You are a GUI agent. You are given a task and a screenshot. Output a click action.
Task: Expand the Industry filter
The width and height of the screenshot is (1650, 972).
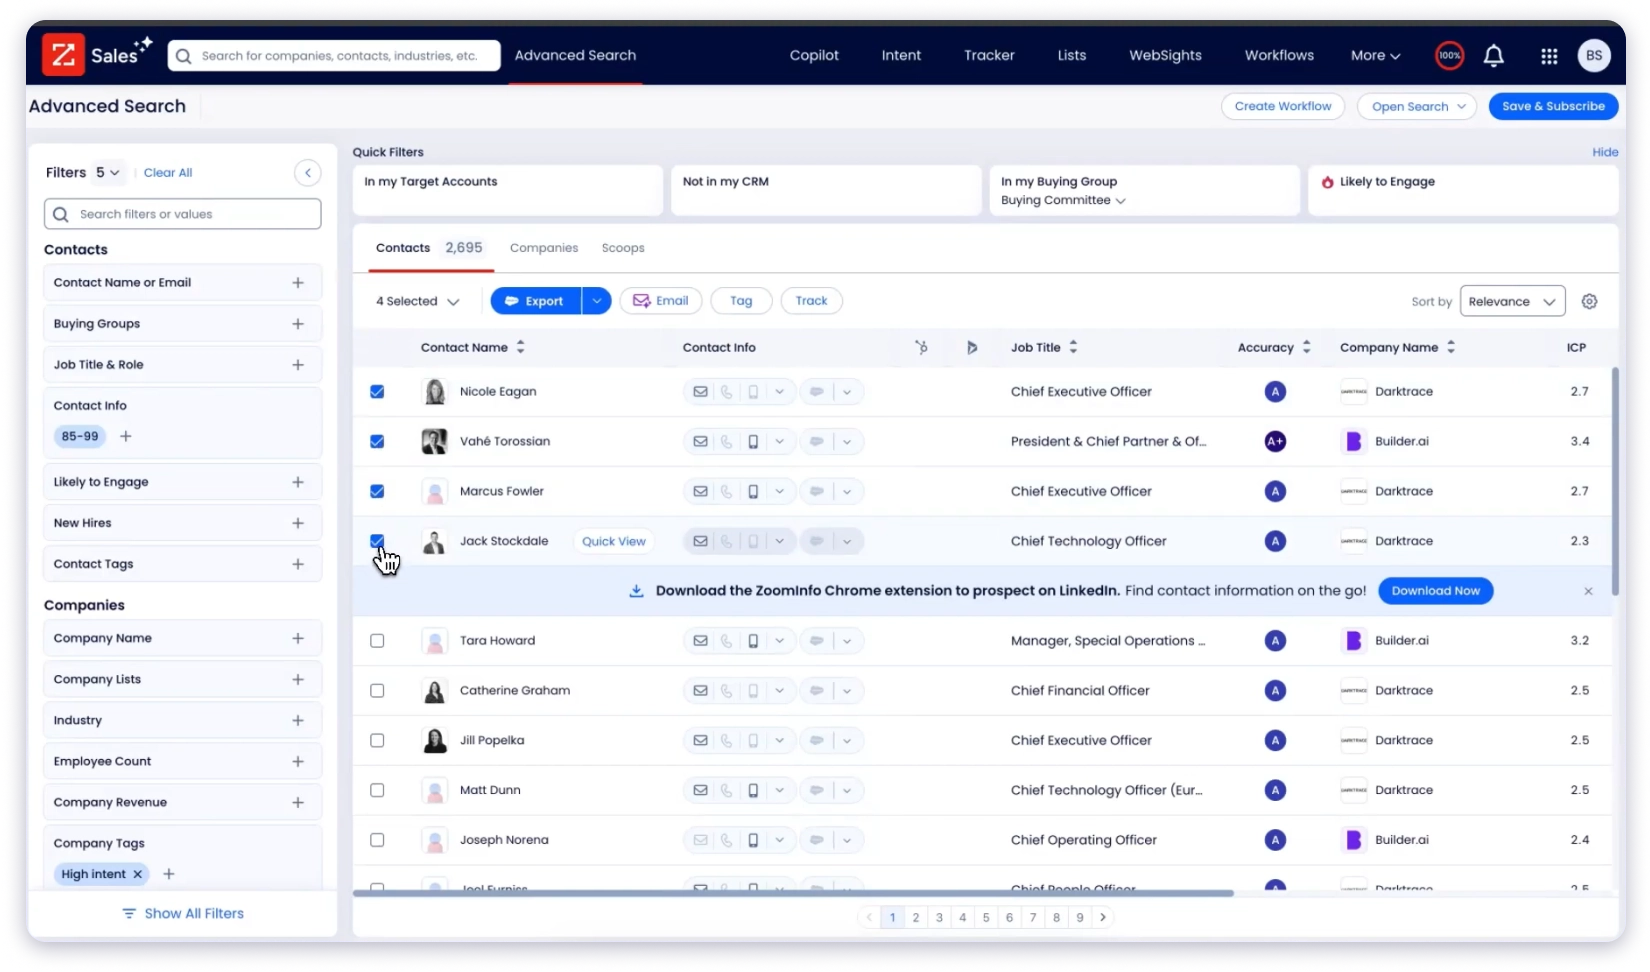tap(297, 721)
